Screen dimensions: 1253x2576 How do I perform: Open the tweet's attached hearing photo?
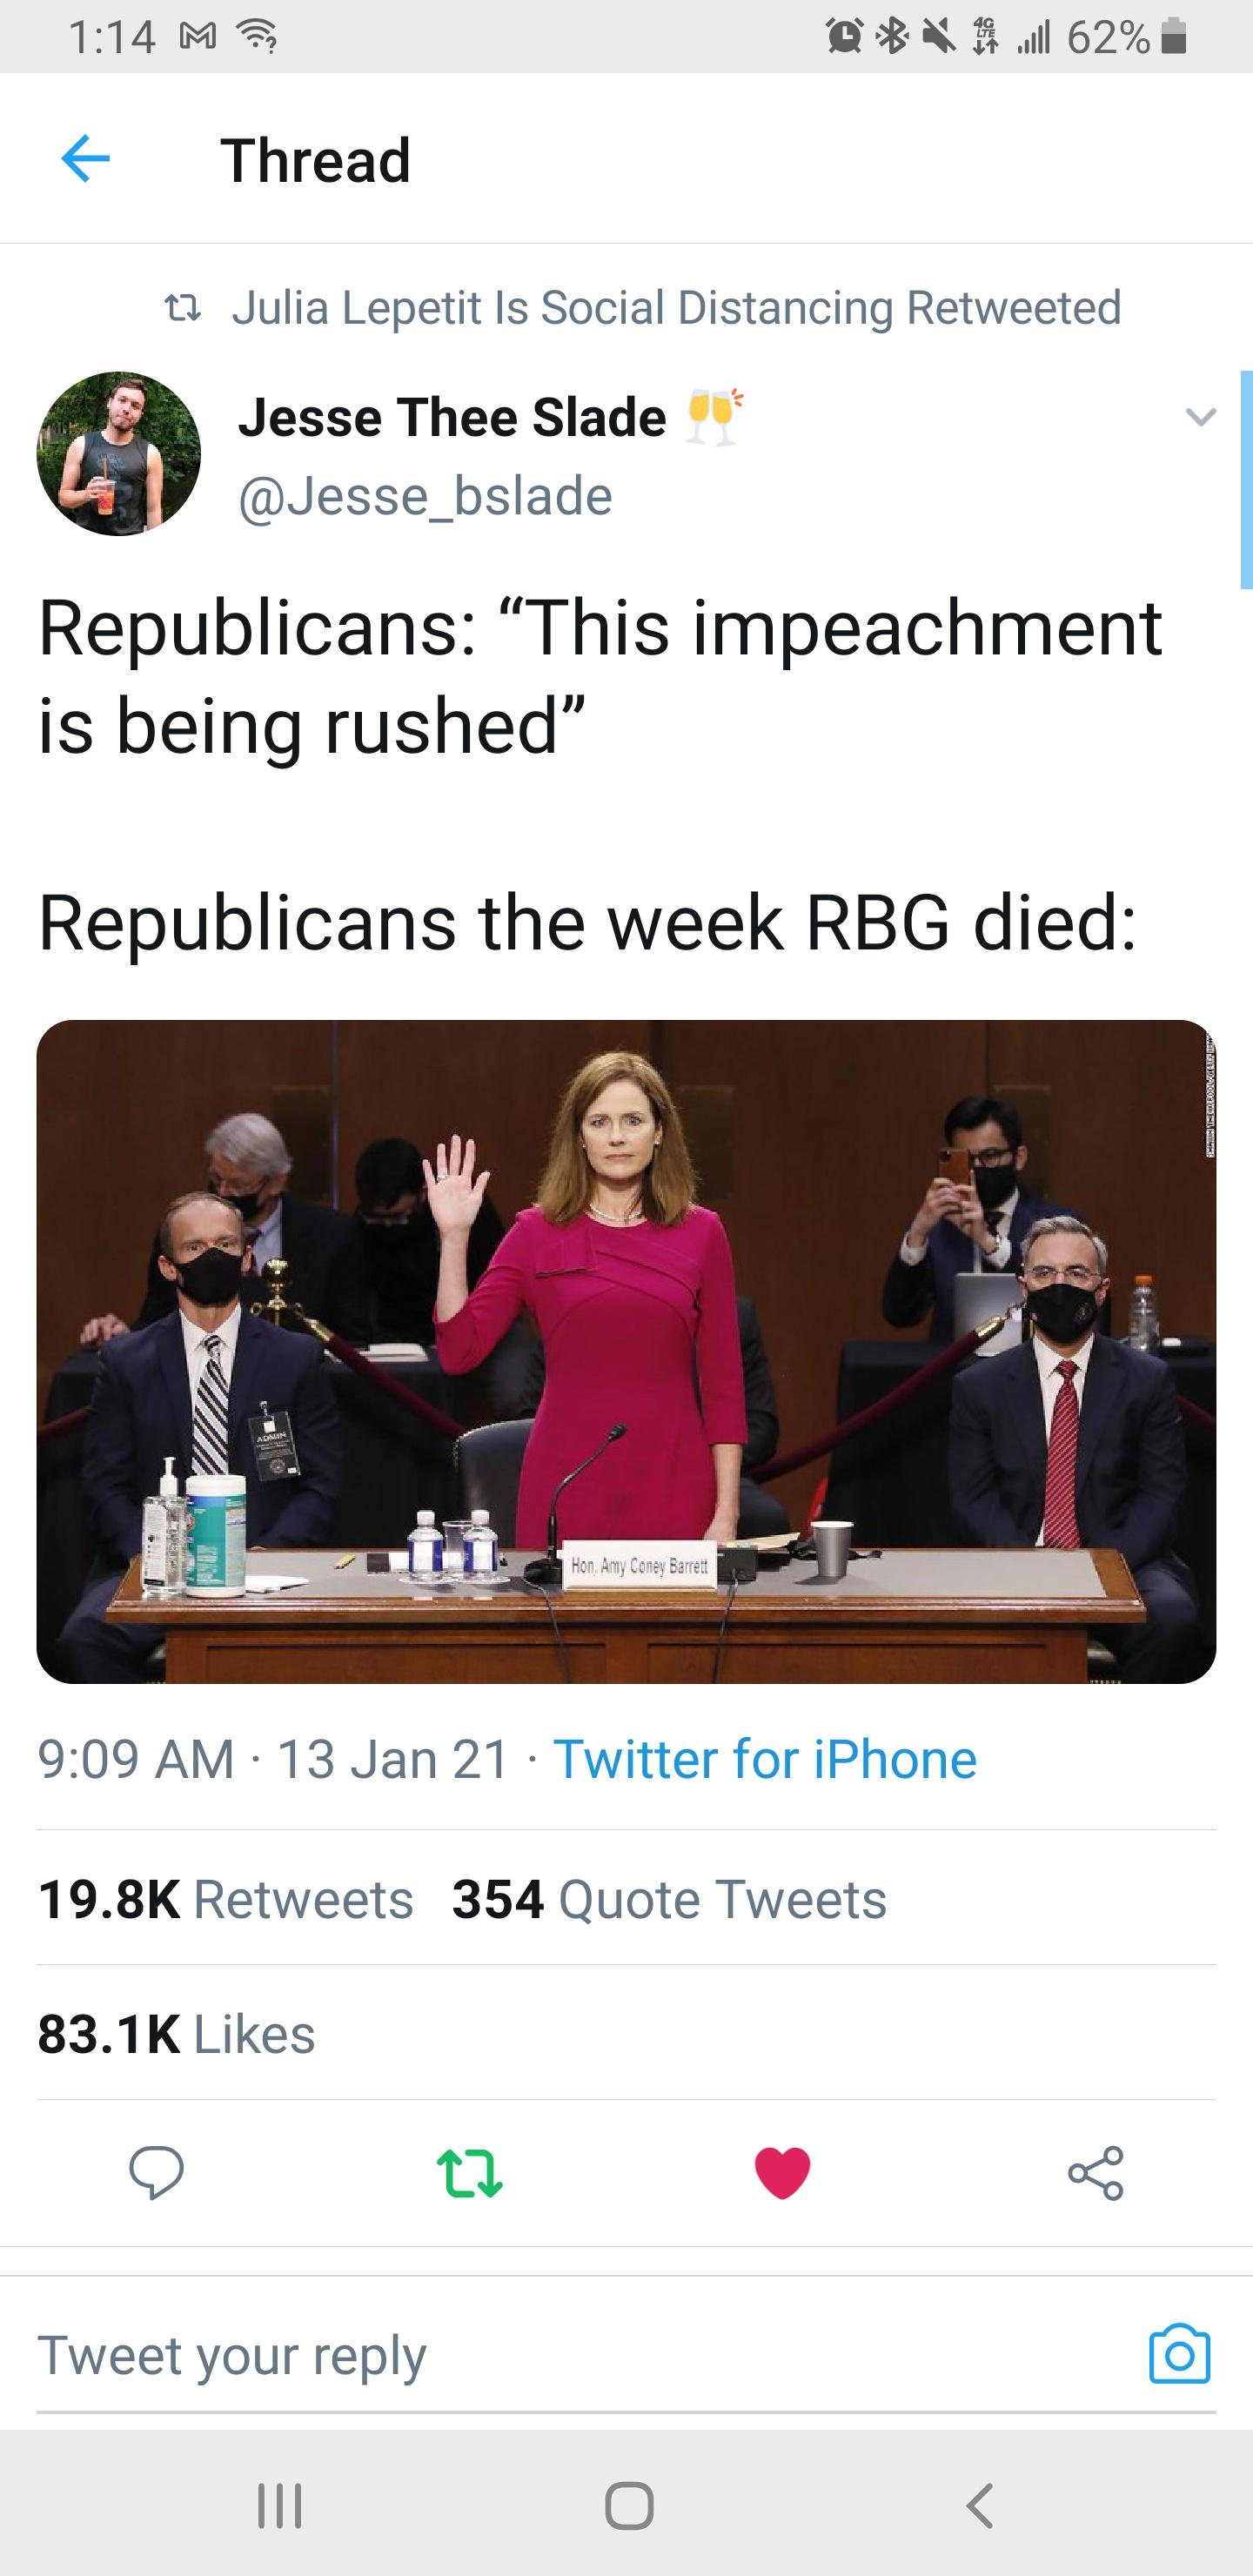click(x=626, y=1351)
